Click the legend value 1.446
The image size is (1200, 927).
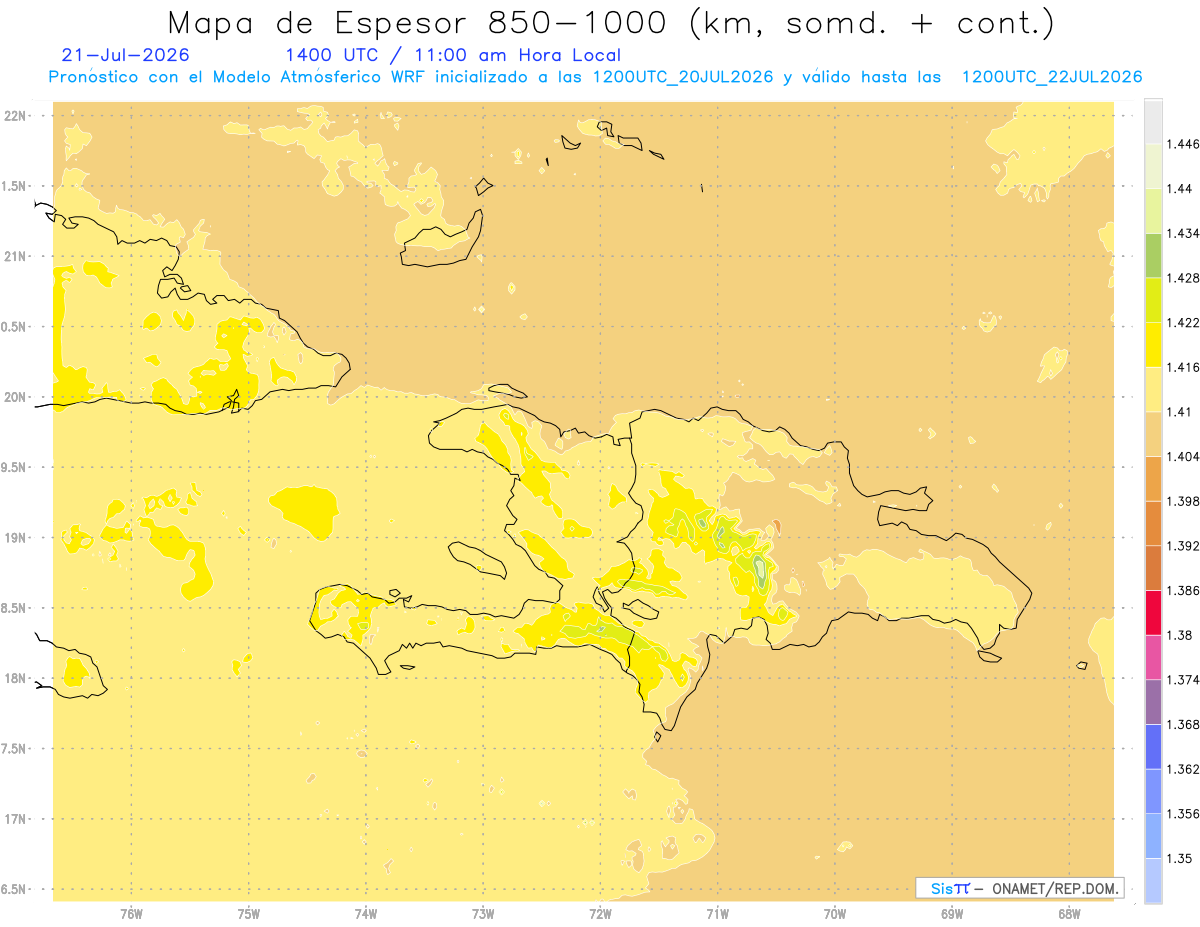pyautogui.click(x=1185, y=144)
